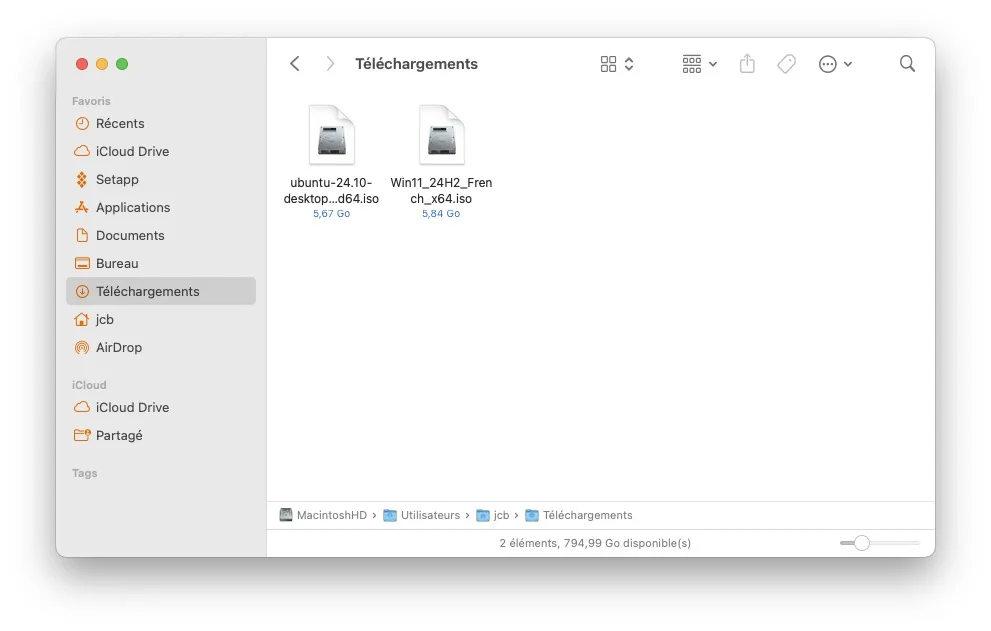Open the More actions ellipsis menu

pyautogui.click(x=828, y=63)
